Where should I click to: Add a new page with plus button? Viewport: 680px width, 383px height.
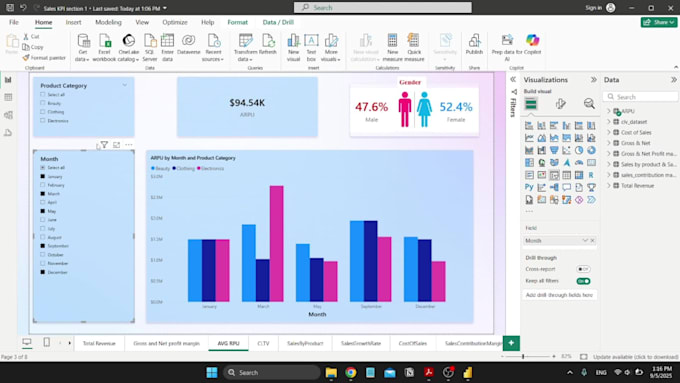point(511,343)
